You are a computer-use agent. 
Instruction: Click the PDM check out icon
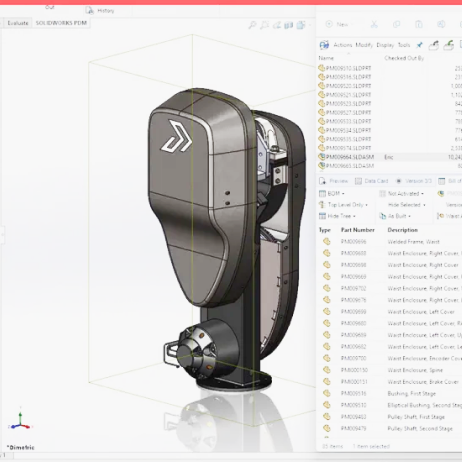[433, 45]
